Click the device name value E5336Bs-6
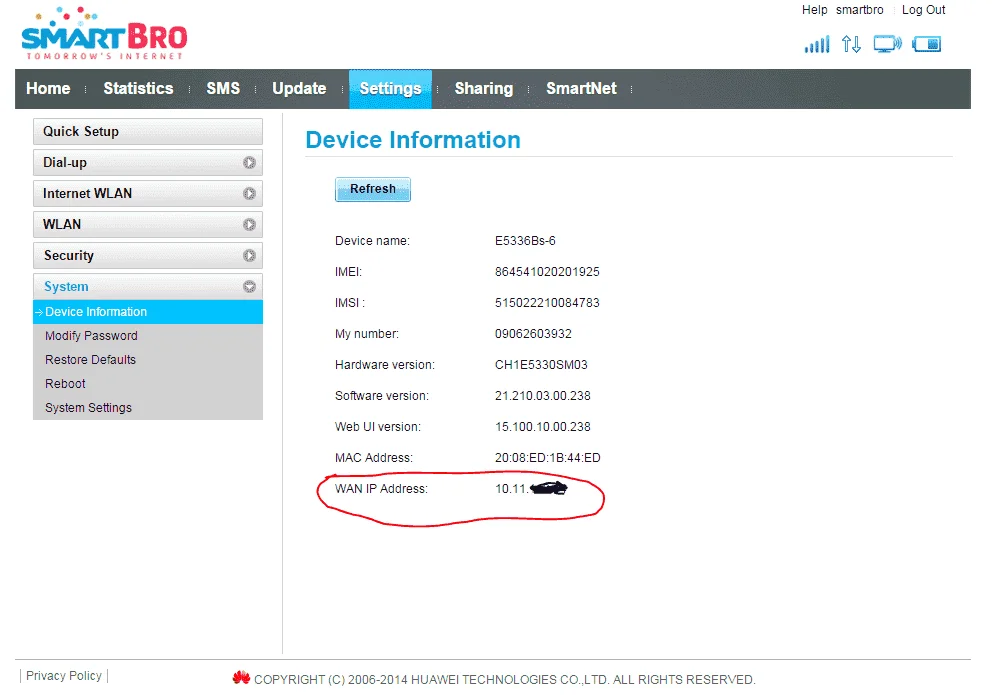Image resolution: width=998 pixels, height=695 pixels. pyautogui.click(x=525, y=241)
